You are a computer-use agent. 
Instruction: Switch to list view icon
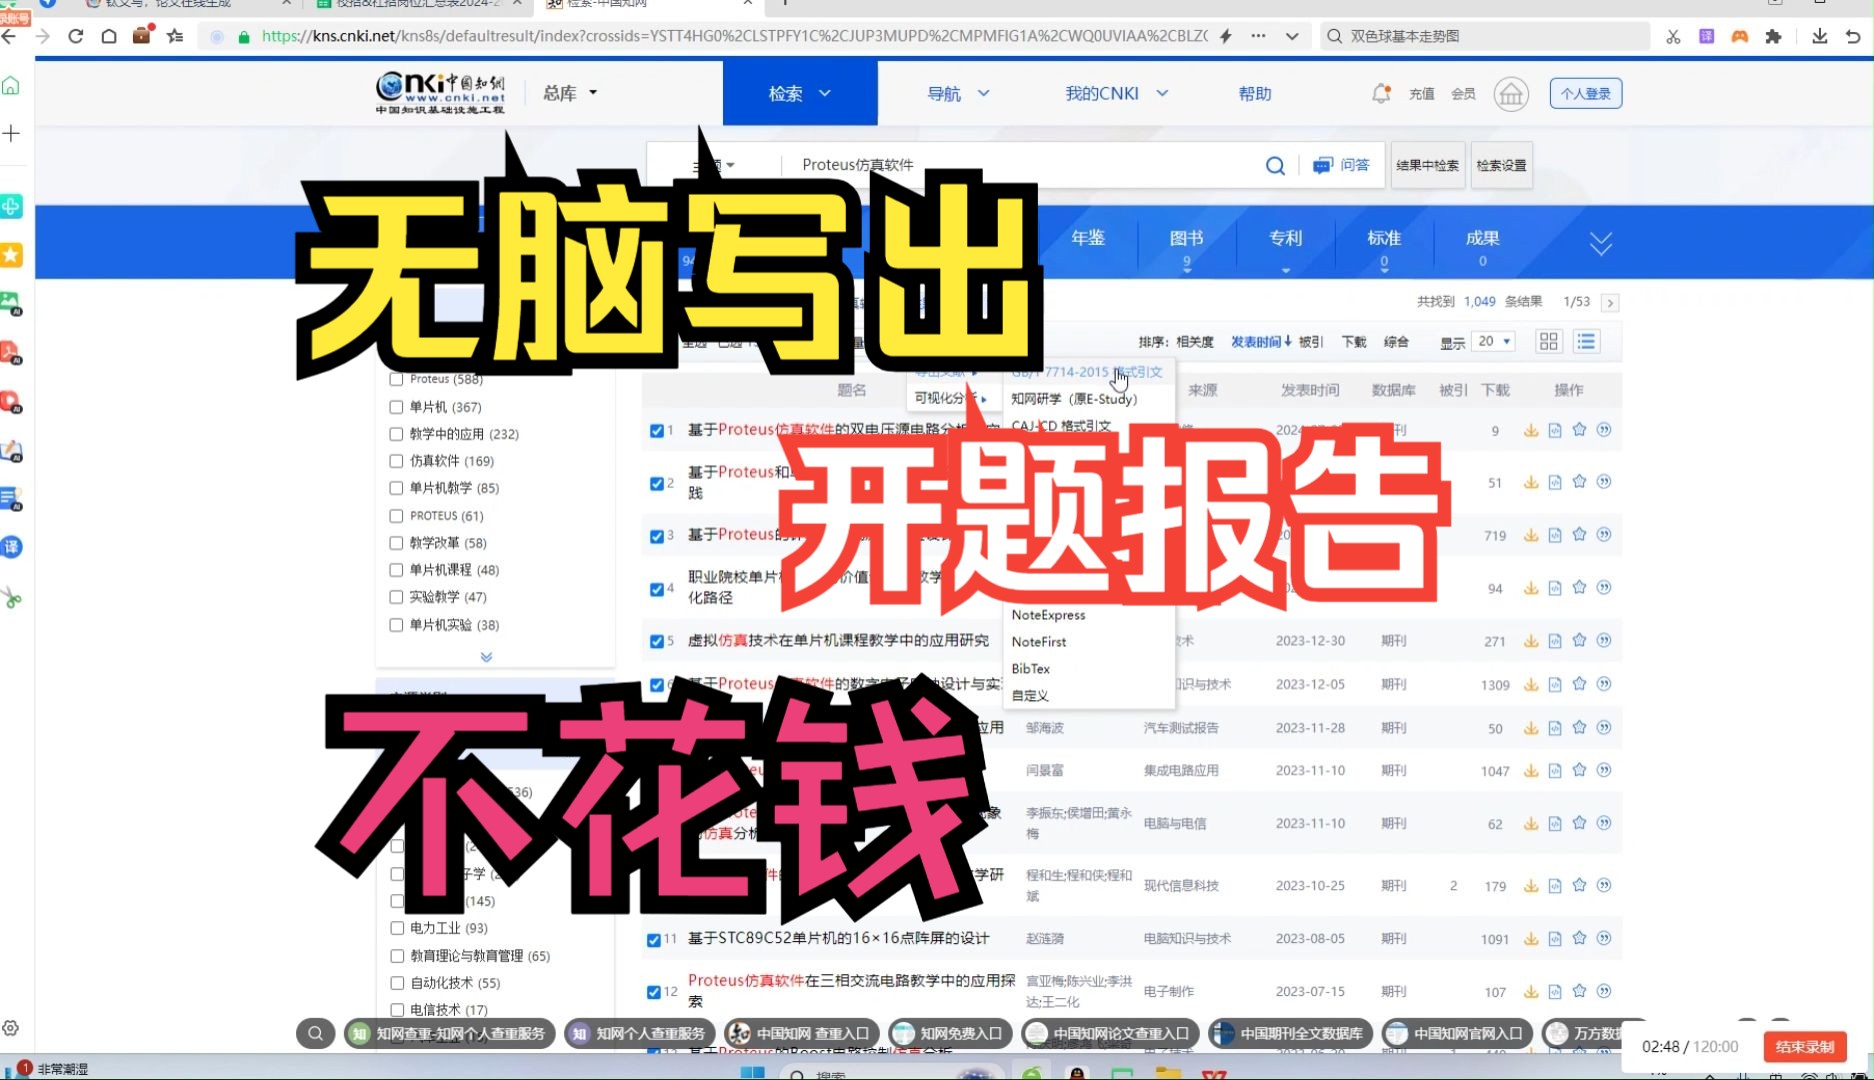coord(1586,342)
